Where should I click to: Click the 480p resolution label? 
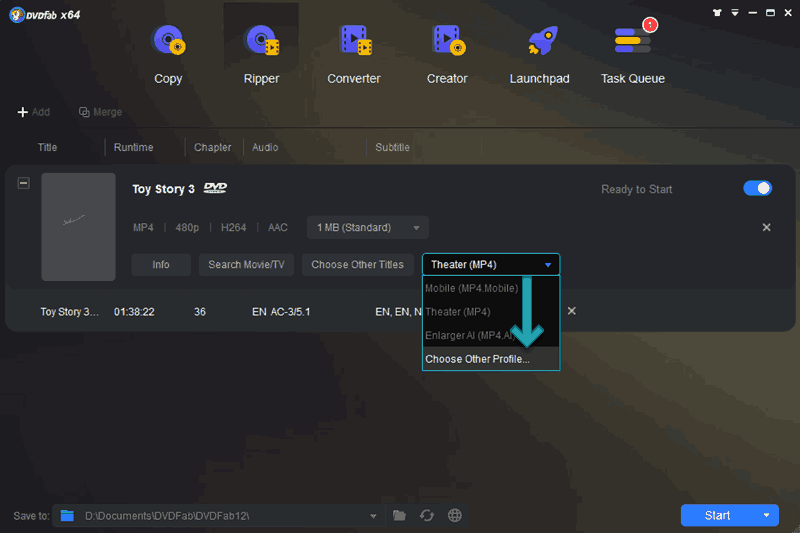click(x=187, y=227)
